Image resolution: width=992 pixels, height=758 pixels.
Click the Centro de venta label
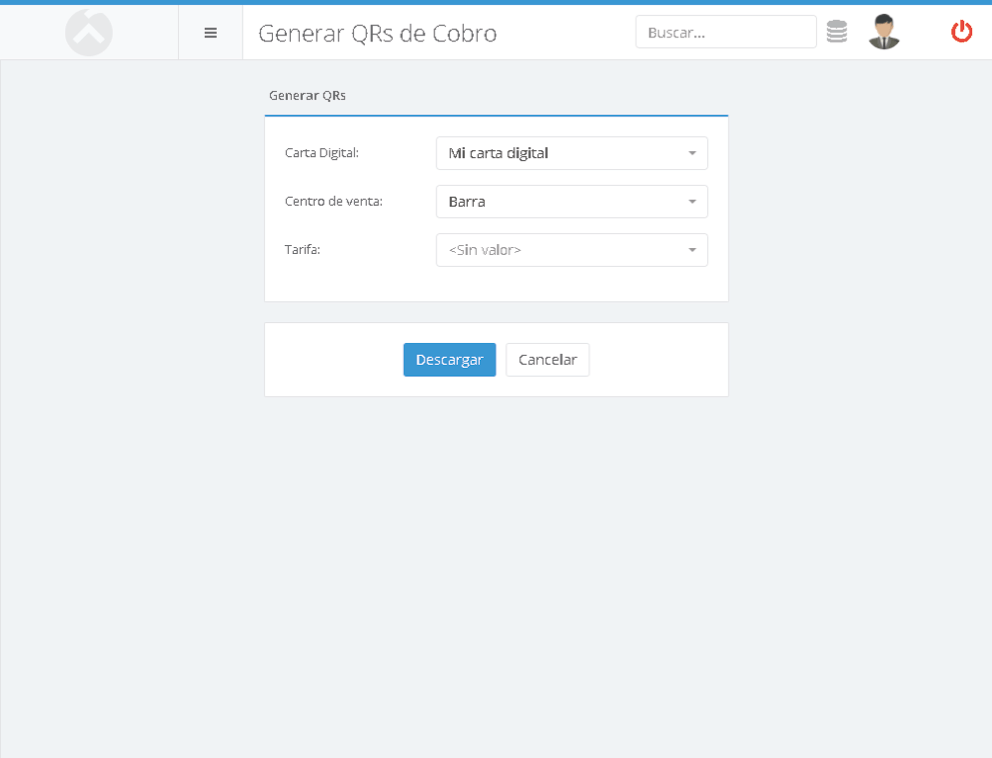333,201
